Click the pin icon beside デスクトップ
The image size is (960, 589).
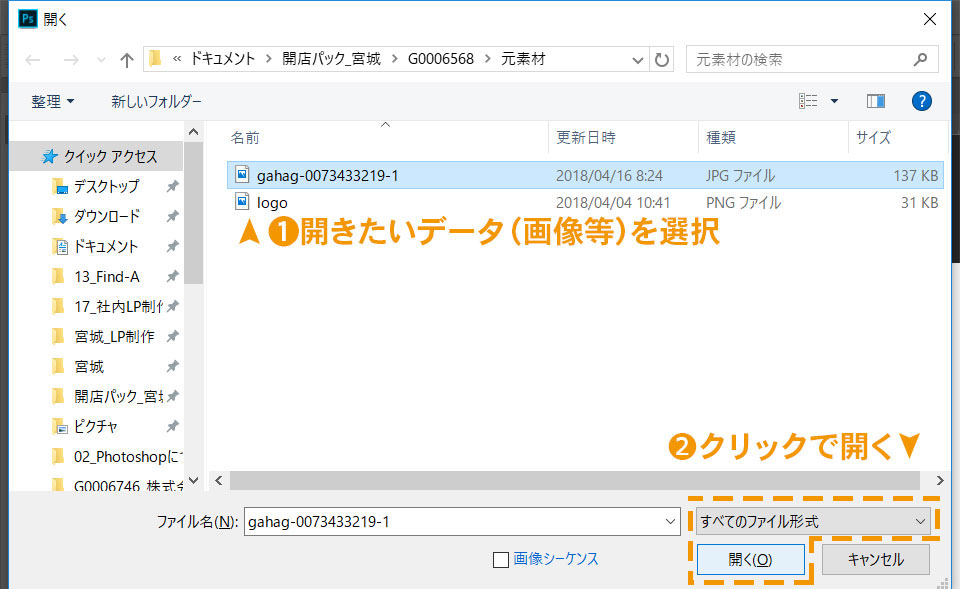pyautogui.click(x=173, y=186)
